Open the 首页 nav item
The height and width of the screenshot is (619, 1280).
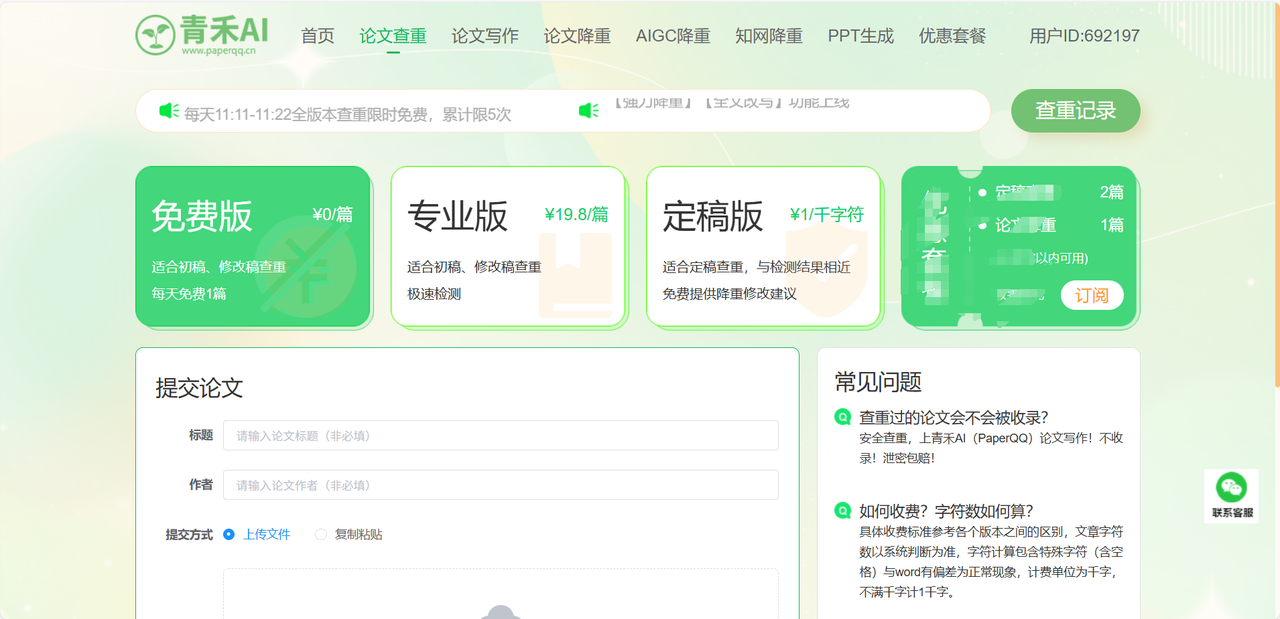point(318,36)
